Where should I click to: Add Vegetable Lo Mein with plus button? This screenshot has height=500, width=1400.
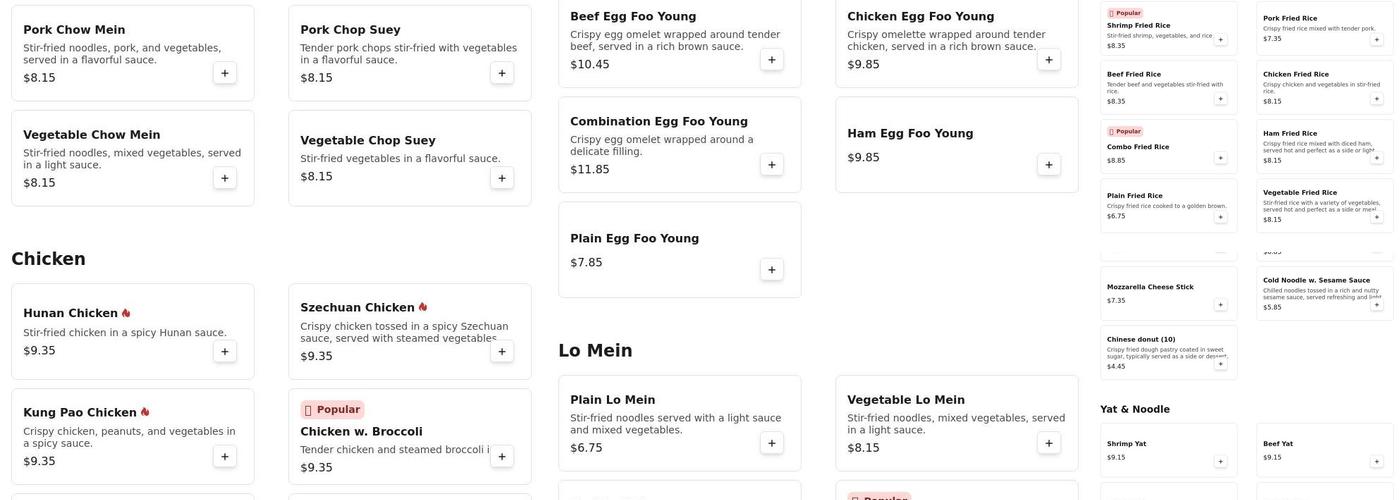[x=1048, y=443]
